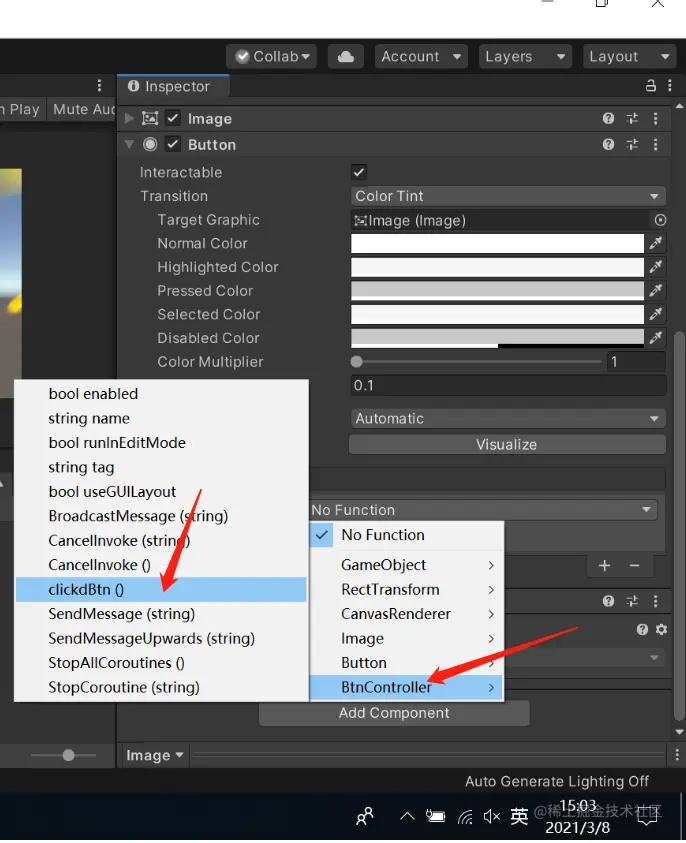Show hidden system tray icons
This screenshot has width=686, height=843.
tap(407, 816)
